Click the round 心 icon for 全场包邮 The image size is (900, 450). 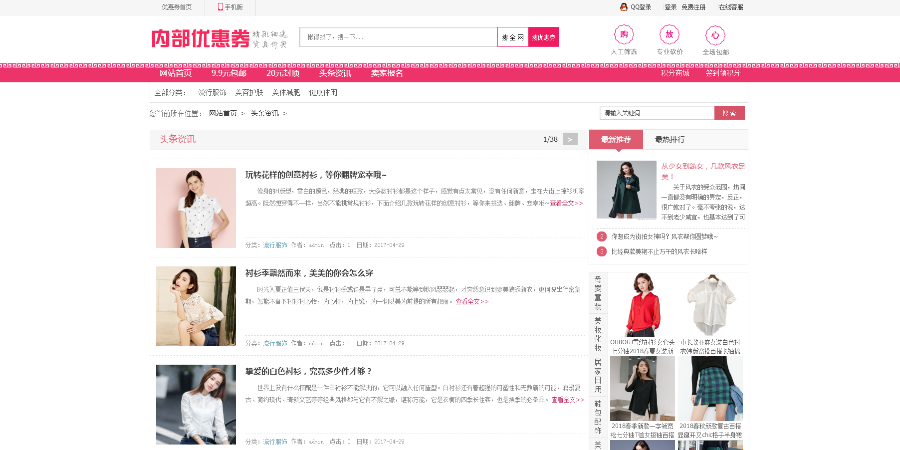pyautogui.click(x=715, y=35)
